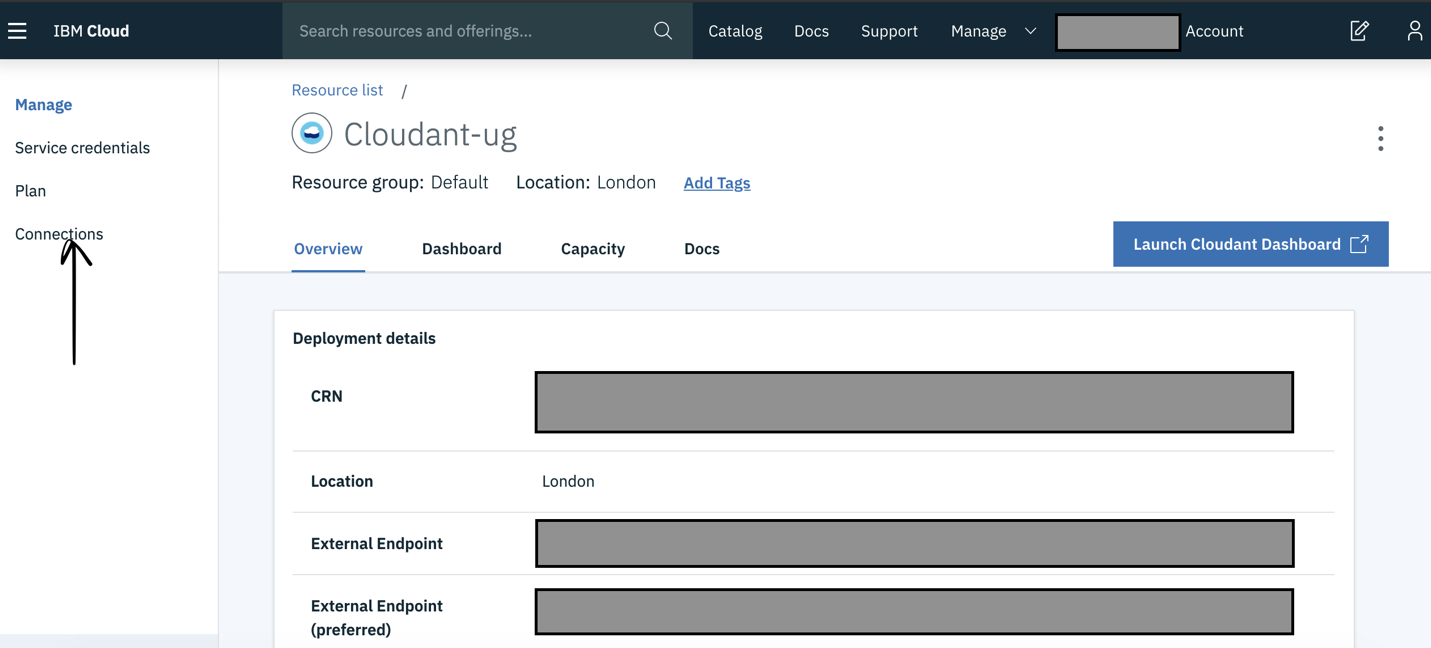Viewport: 1431px width, 648px height.
Task: Switch to the Dashboard tab
Action: (462, 249)
